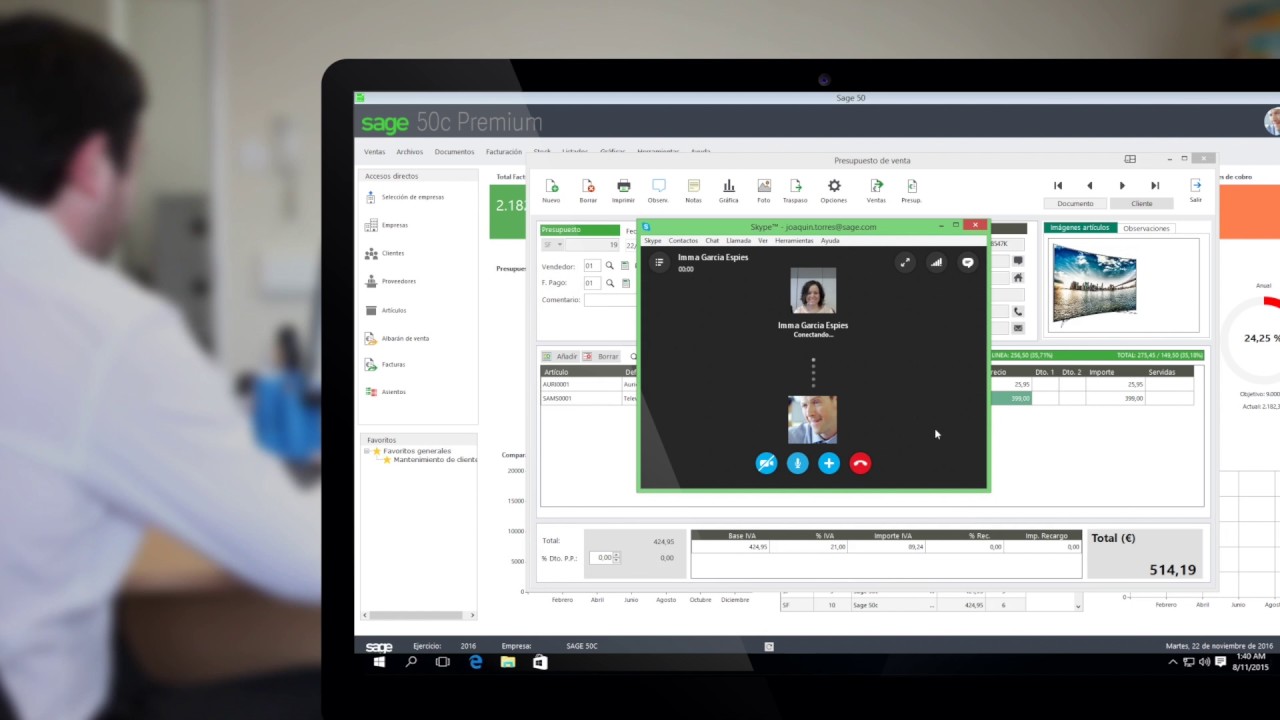
Task: Click Borrar line button above grid
Action: [601, 356]
